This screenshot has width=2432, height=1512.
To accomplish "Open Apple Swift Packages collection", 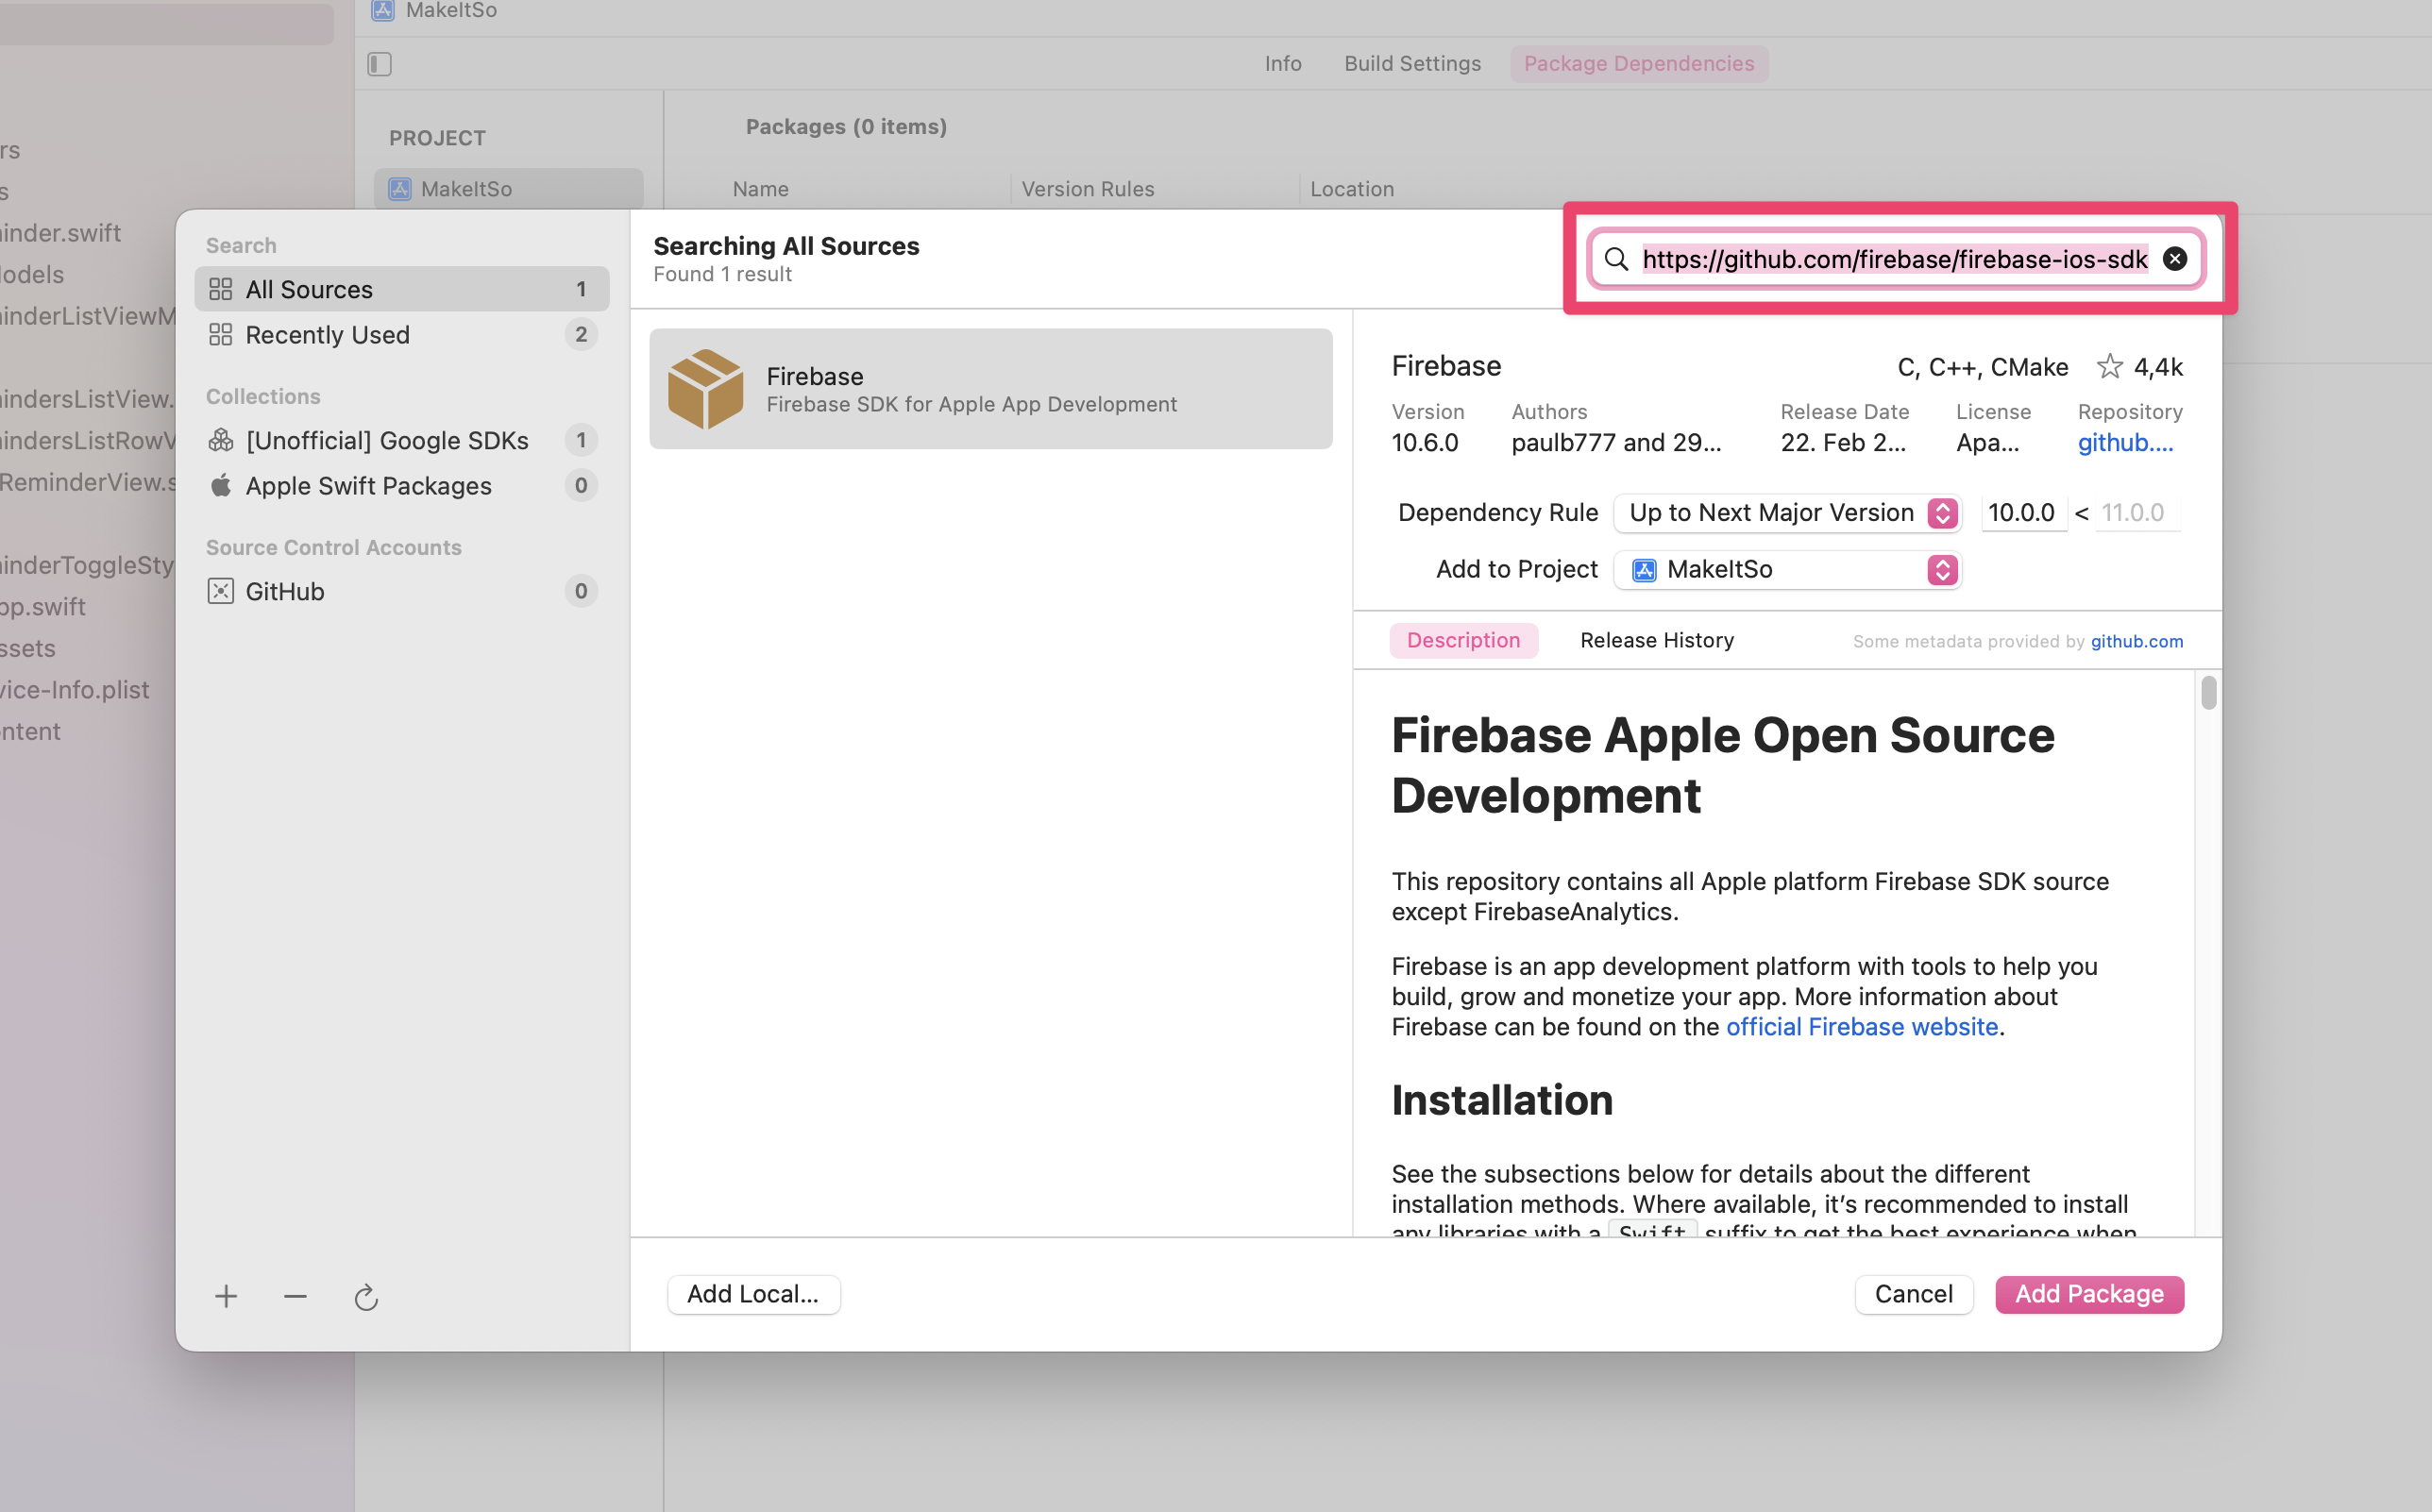I will coord(401,485).
